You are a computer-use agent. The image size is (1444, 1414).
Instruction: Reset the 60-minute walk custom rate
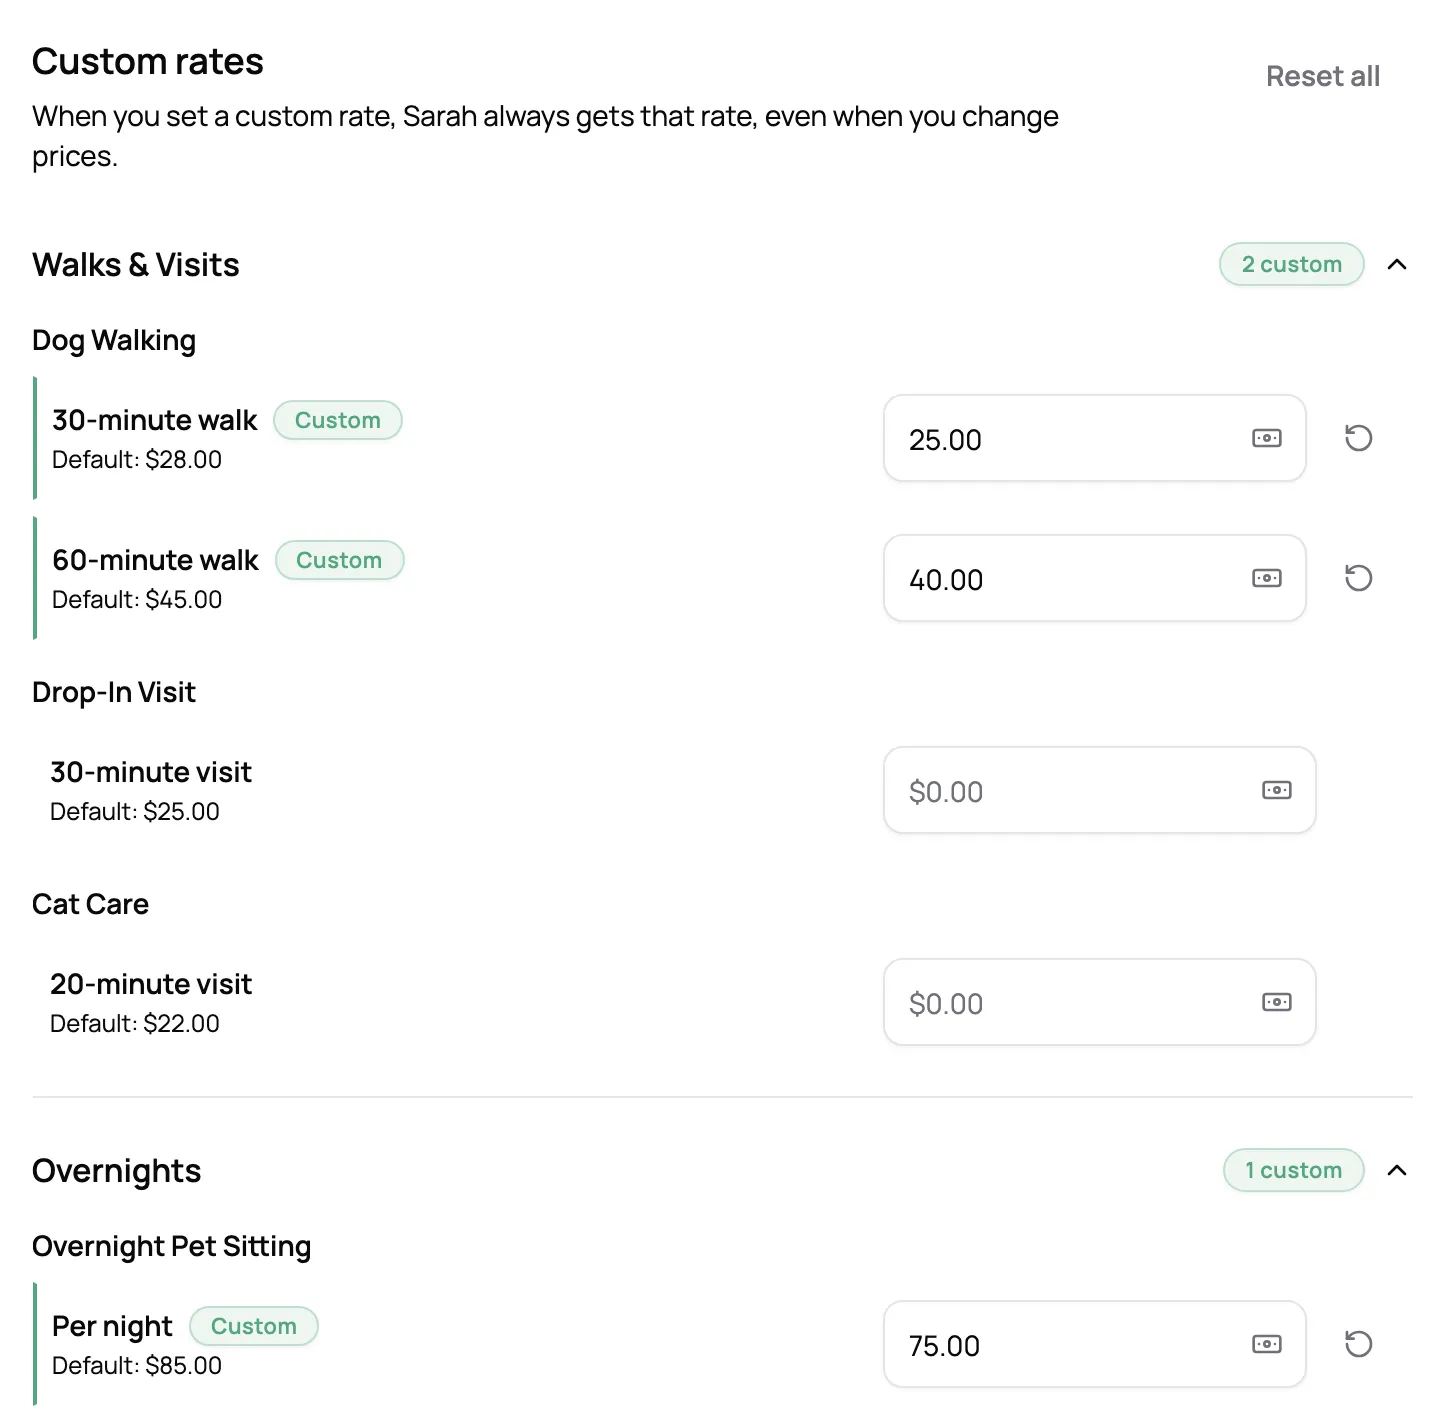point(1358,578)
